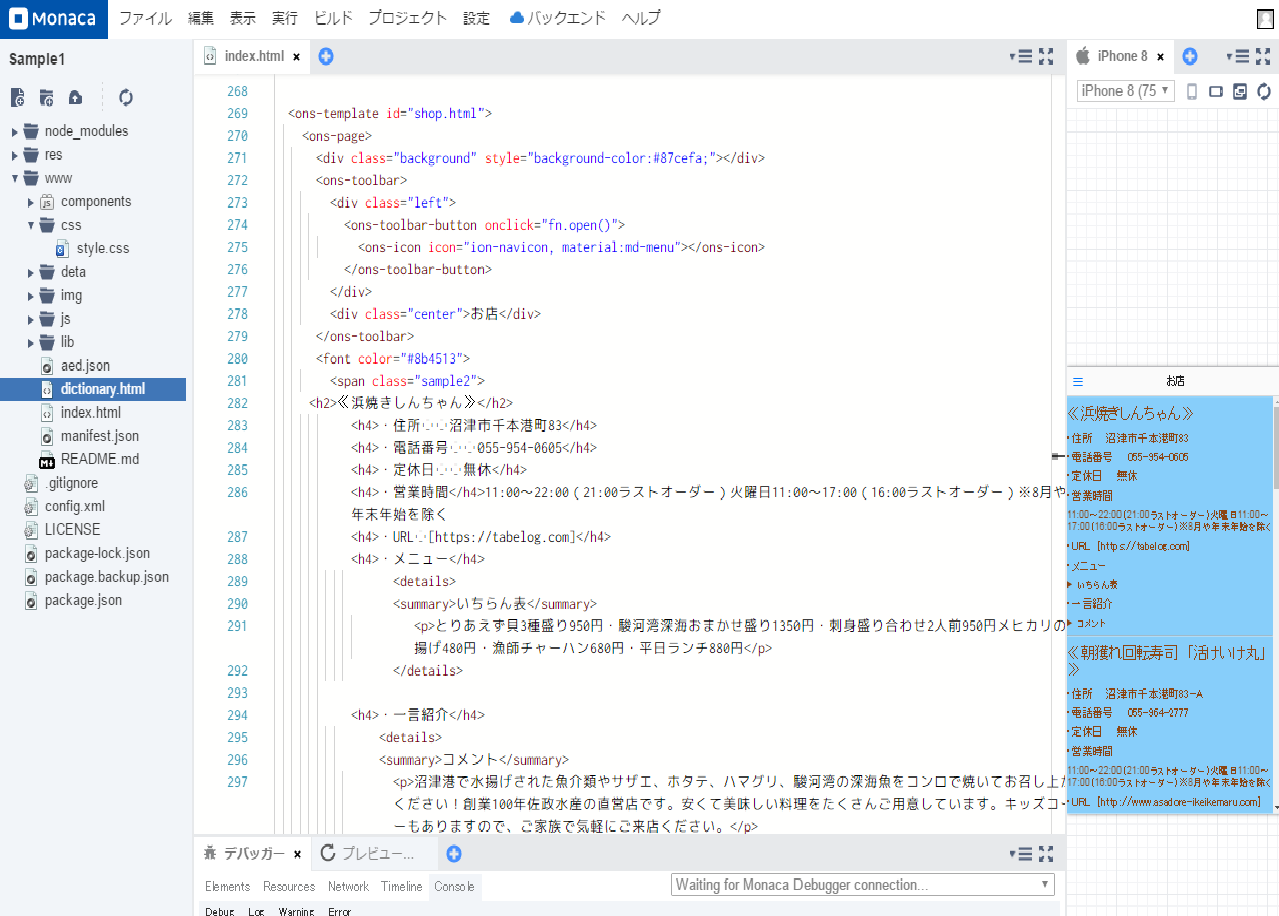Enable the Error console filter
Viewport: 1279px width, 916px height.
click(x=340, y=911)
